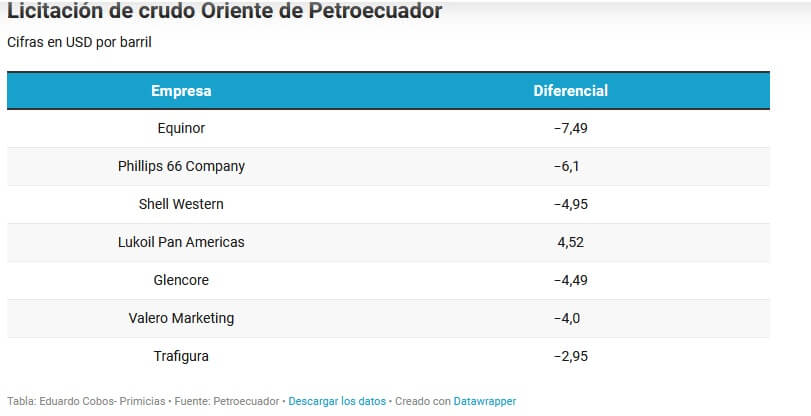This screenshot has height=416, width=811.
Task: Click the Empresa column header
Action: click(181, 91)
